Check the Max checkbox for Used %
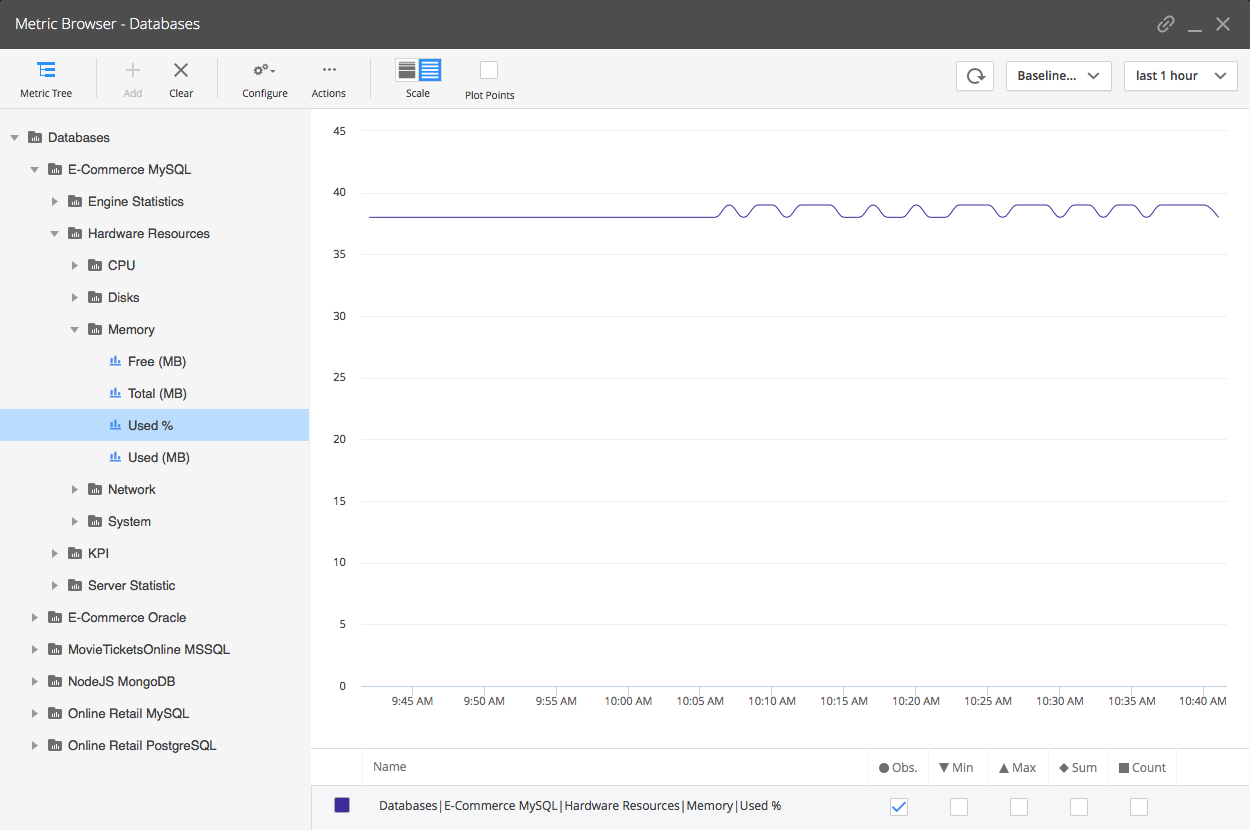 (x=1019, y=807)
